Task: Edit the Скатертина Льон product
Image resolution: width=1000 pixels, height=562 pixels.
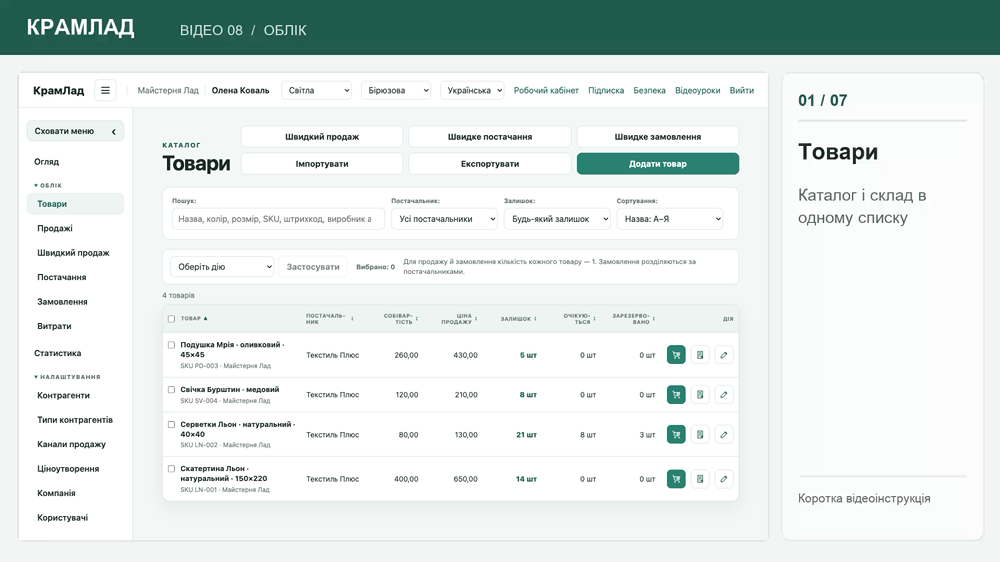Action: 724,478
